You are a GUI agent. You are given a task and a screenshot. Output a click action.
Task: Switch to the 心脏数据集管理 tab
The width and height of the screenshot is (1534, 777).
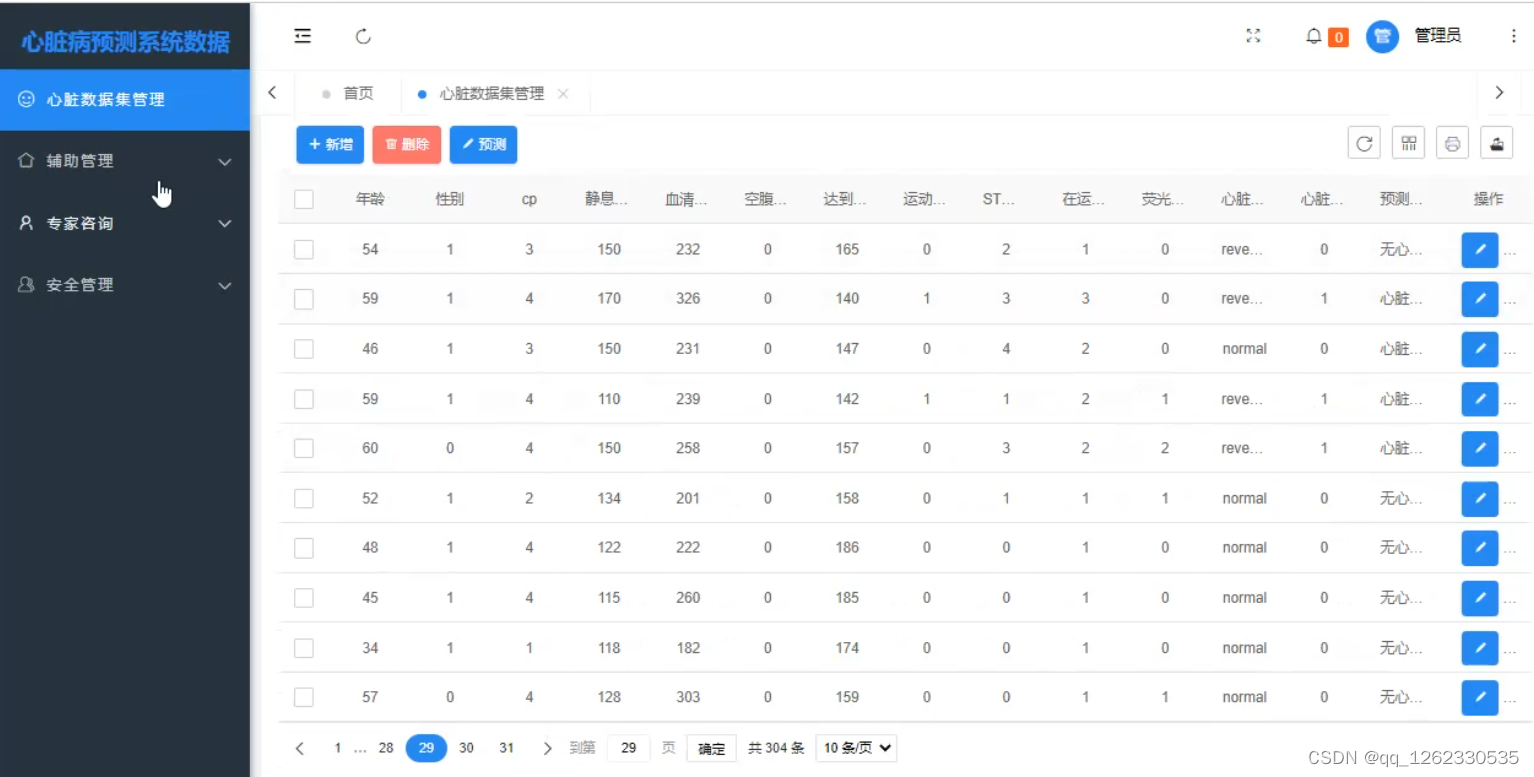click(x=492, y=93)
